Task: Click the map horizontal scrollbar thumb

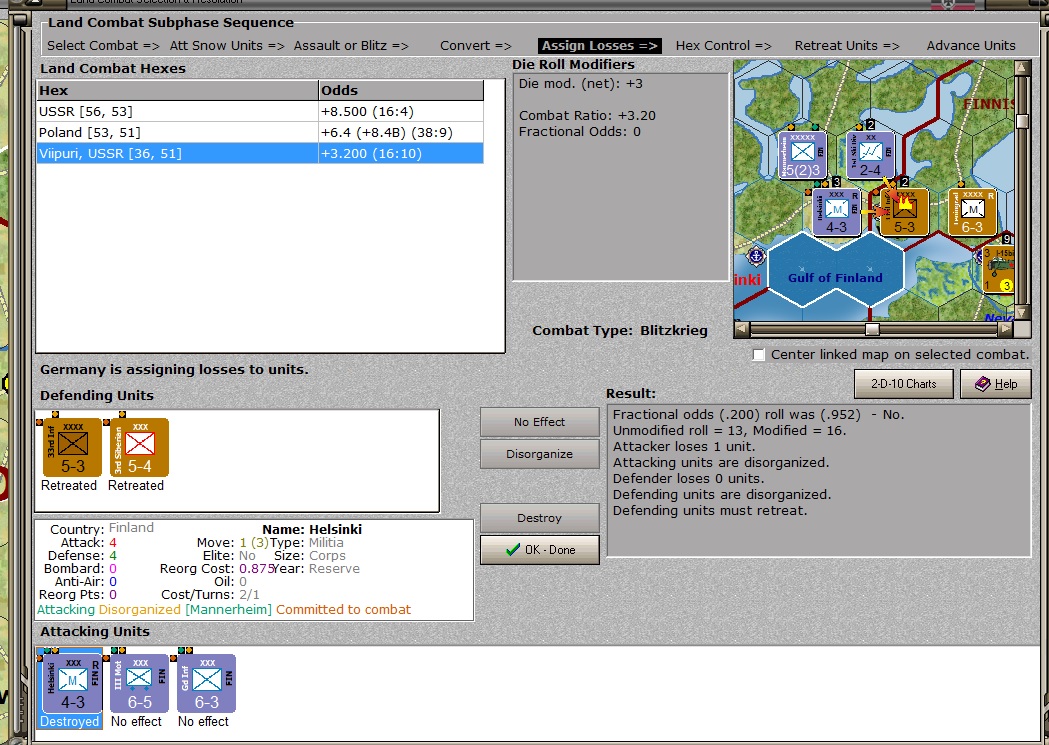Action: point(872,329)
